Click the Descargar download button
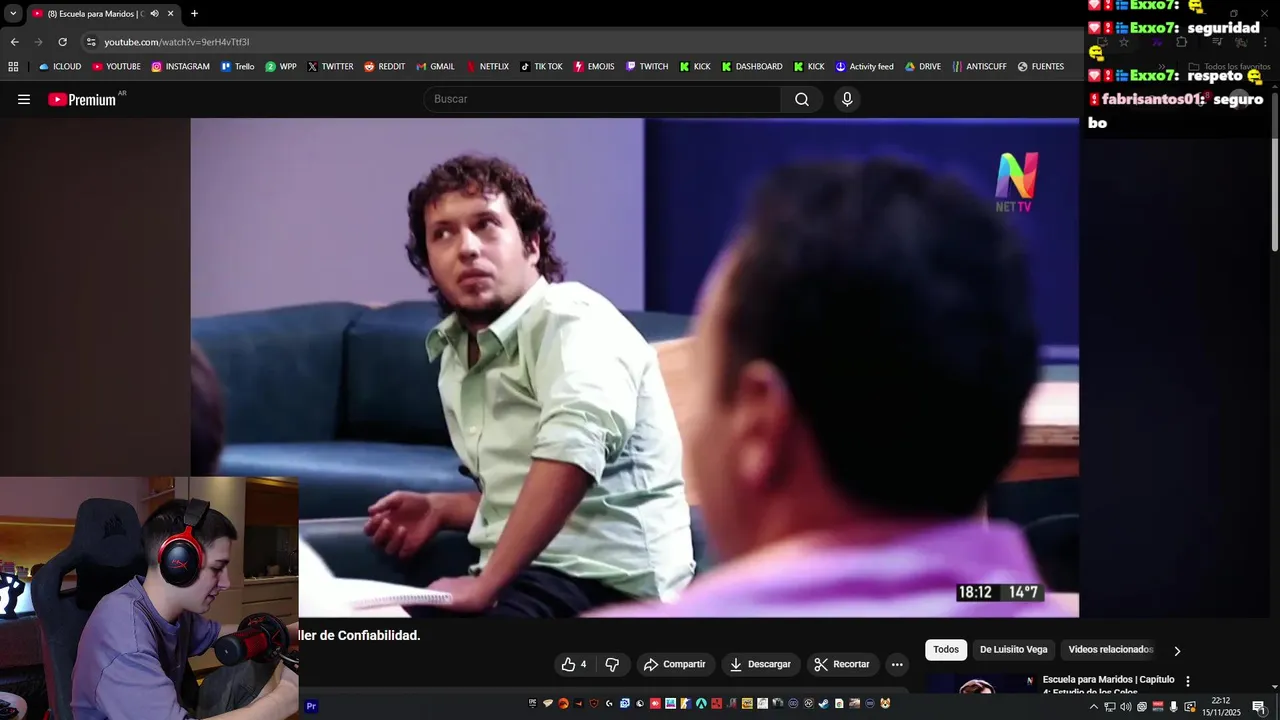Image resolution: width=1280 pixels, height=720 pixels. pos(760,664)
